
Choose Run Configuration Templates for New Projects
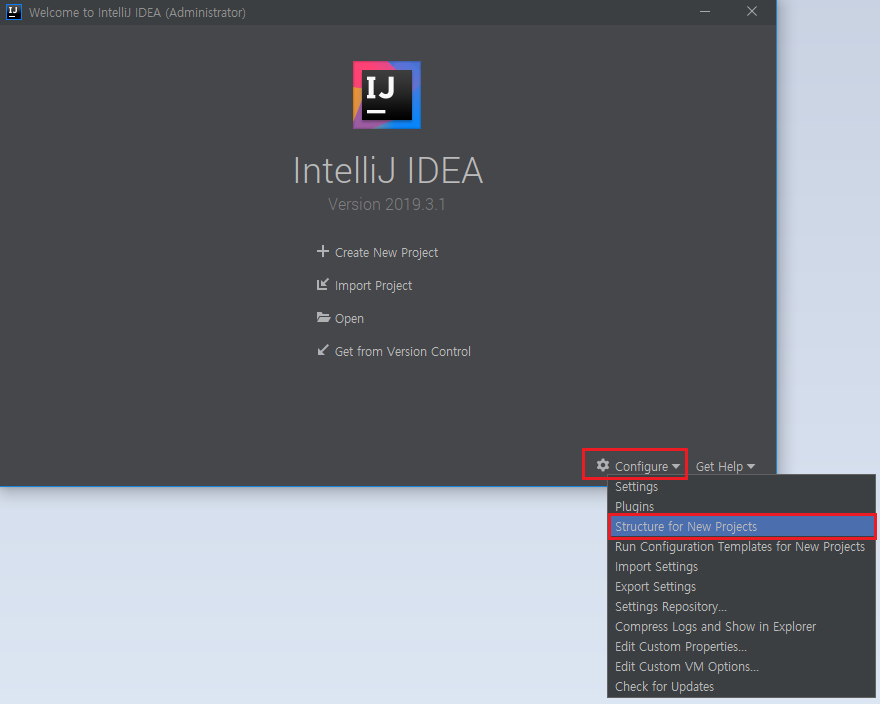pyautogui.click(x=741, y=547)
